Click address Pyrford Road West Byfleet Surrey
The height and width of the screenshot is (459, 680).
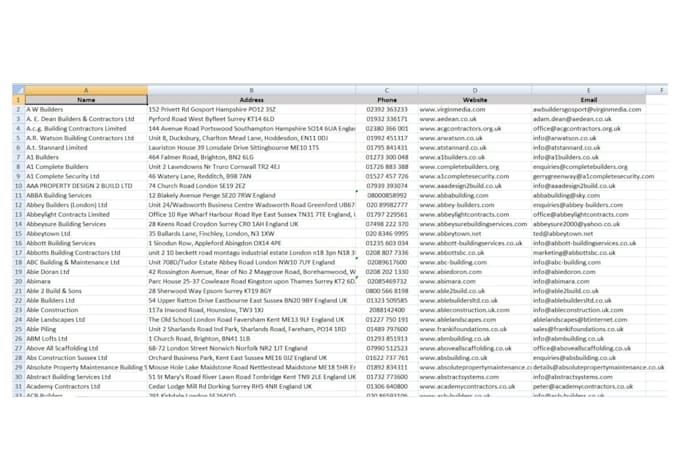[252, 119]
